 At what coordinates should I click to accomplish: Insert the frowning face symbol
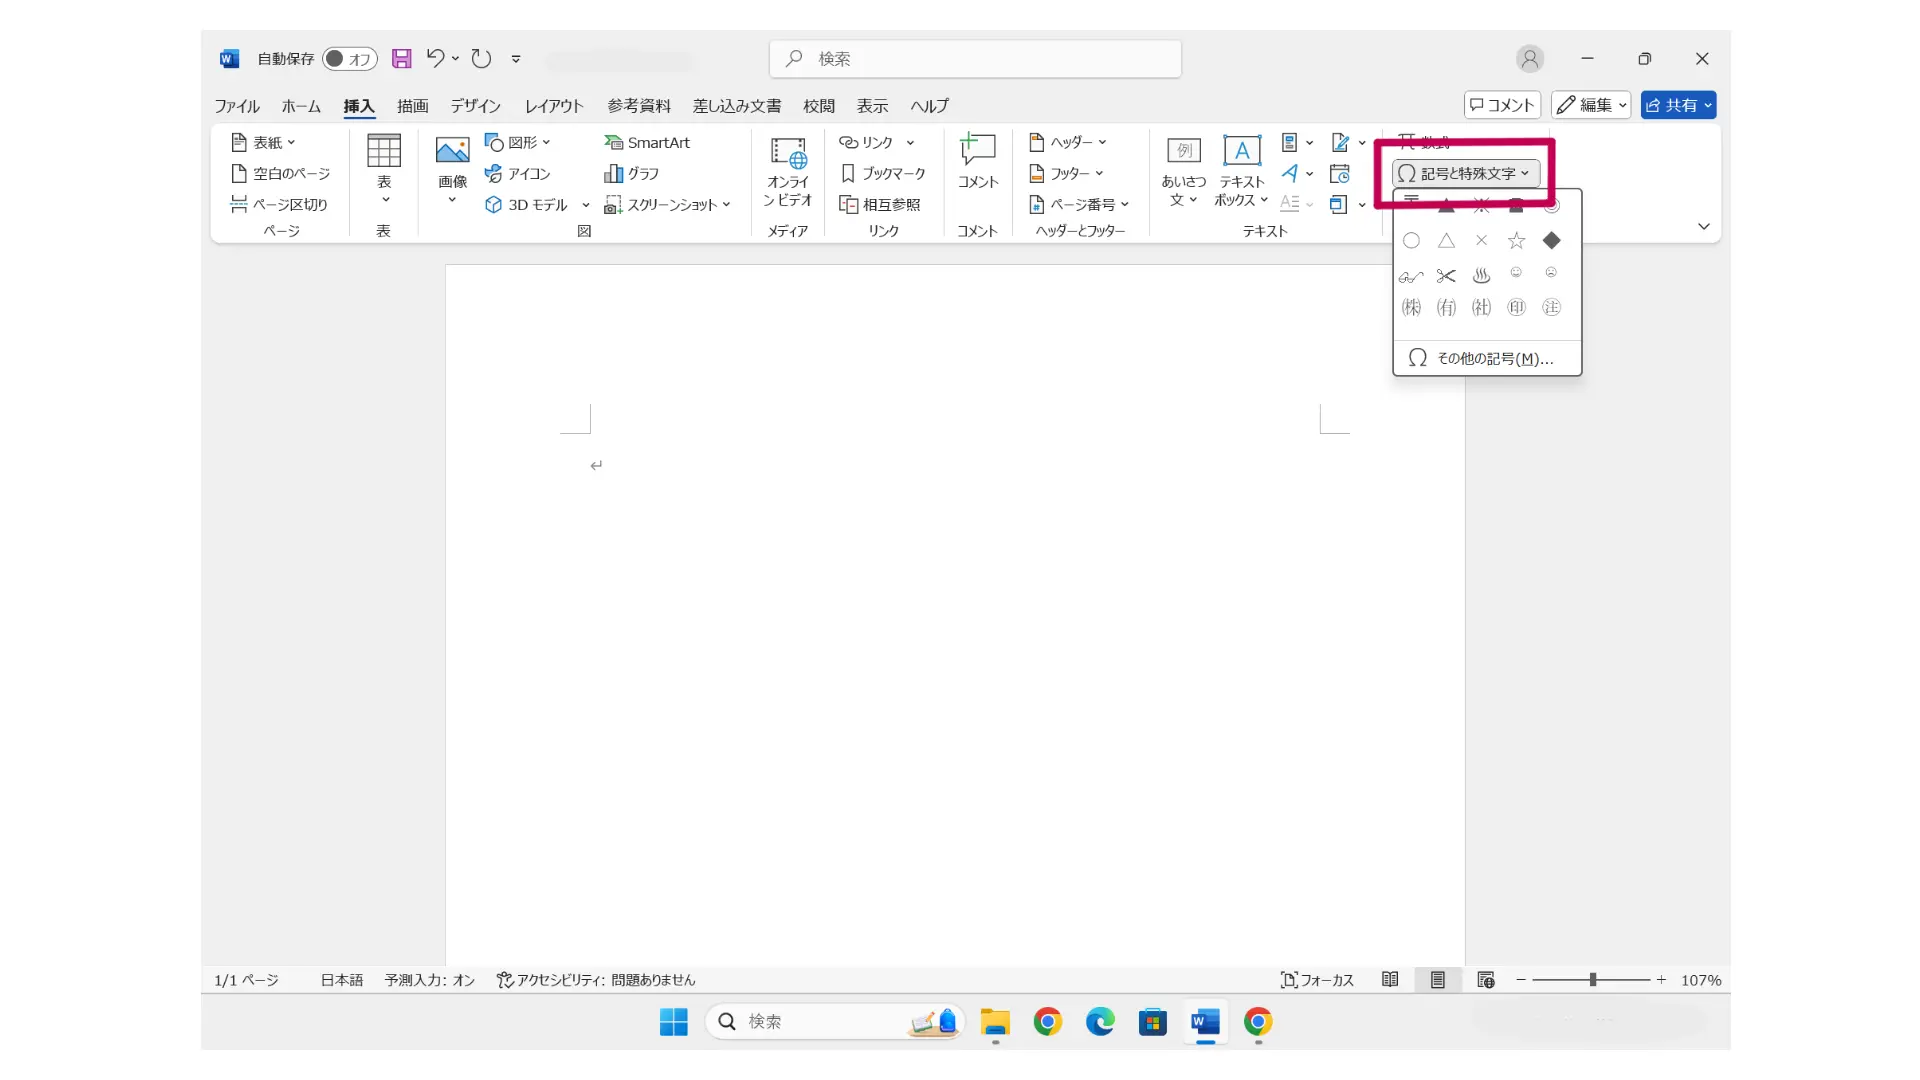pyautogui.click(x=1551, y=273)
